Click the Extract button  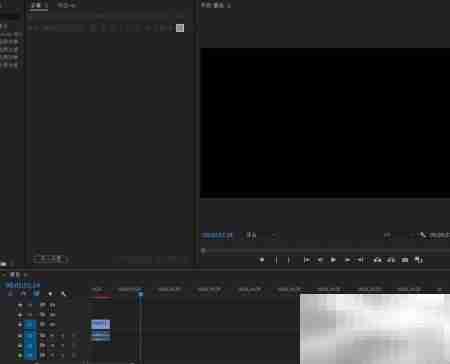click(x=391, y=260)
